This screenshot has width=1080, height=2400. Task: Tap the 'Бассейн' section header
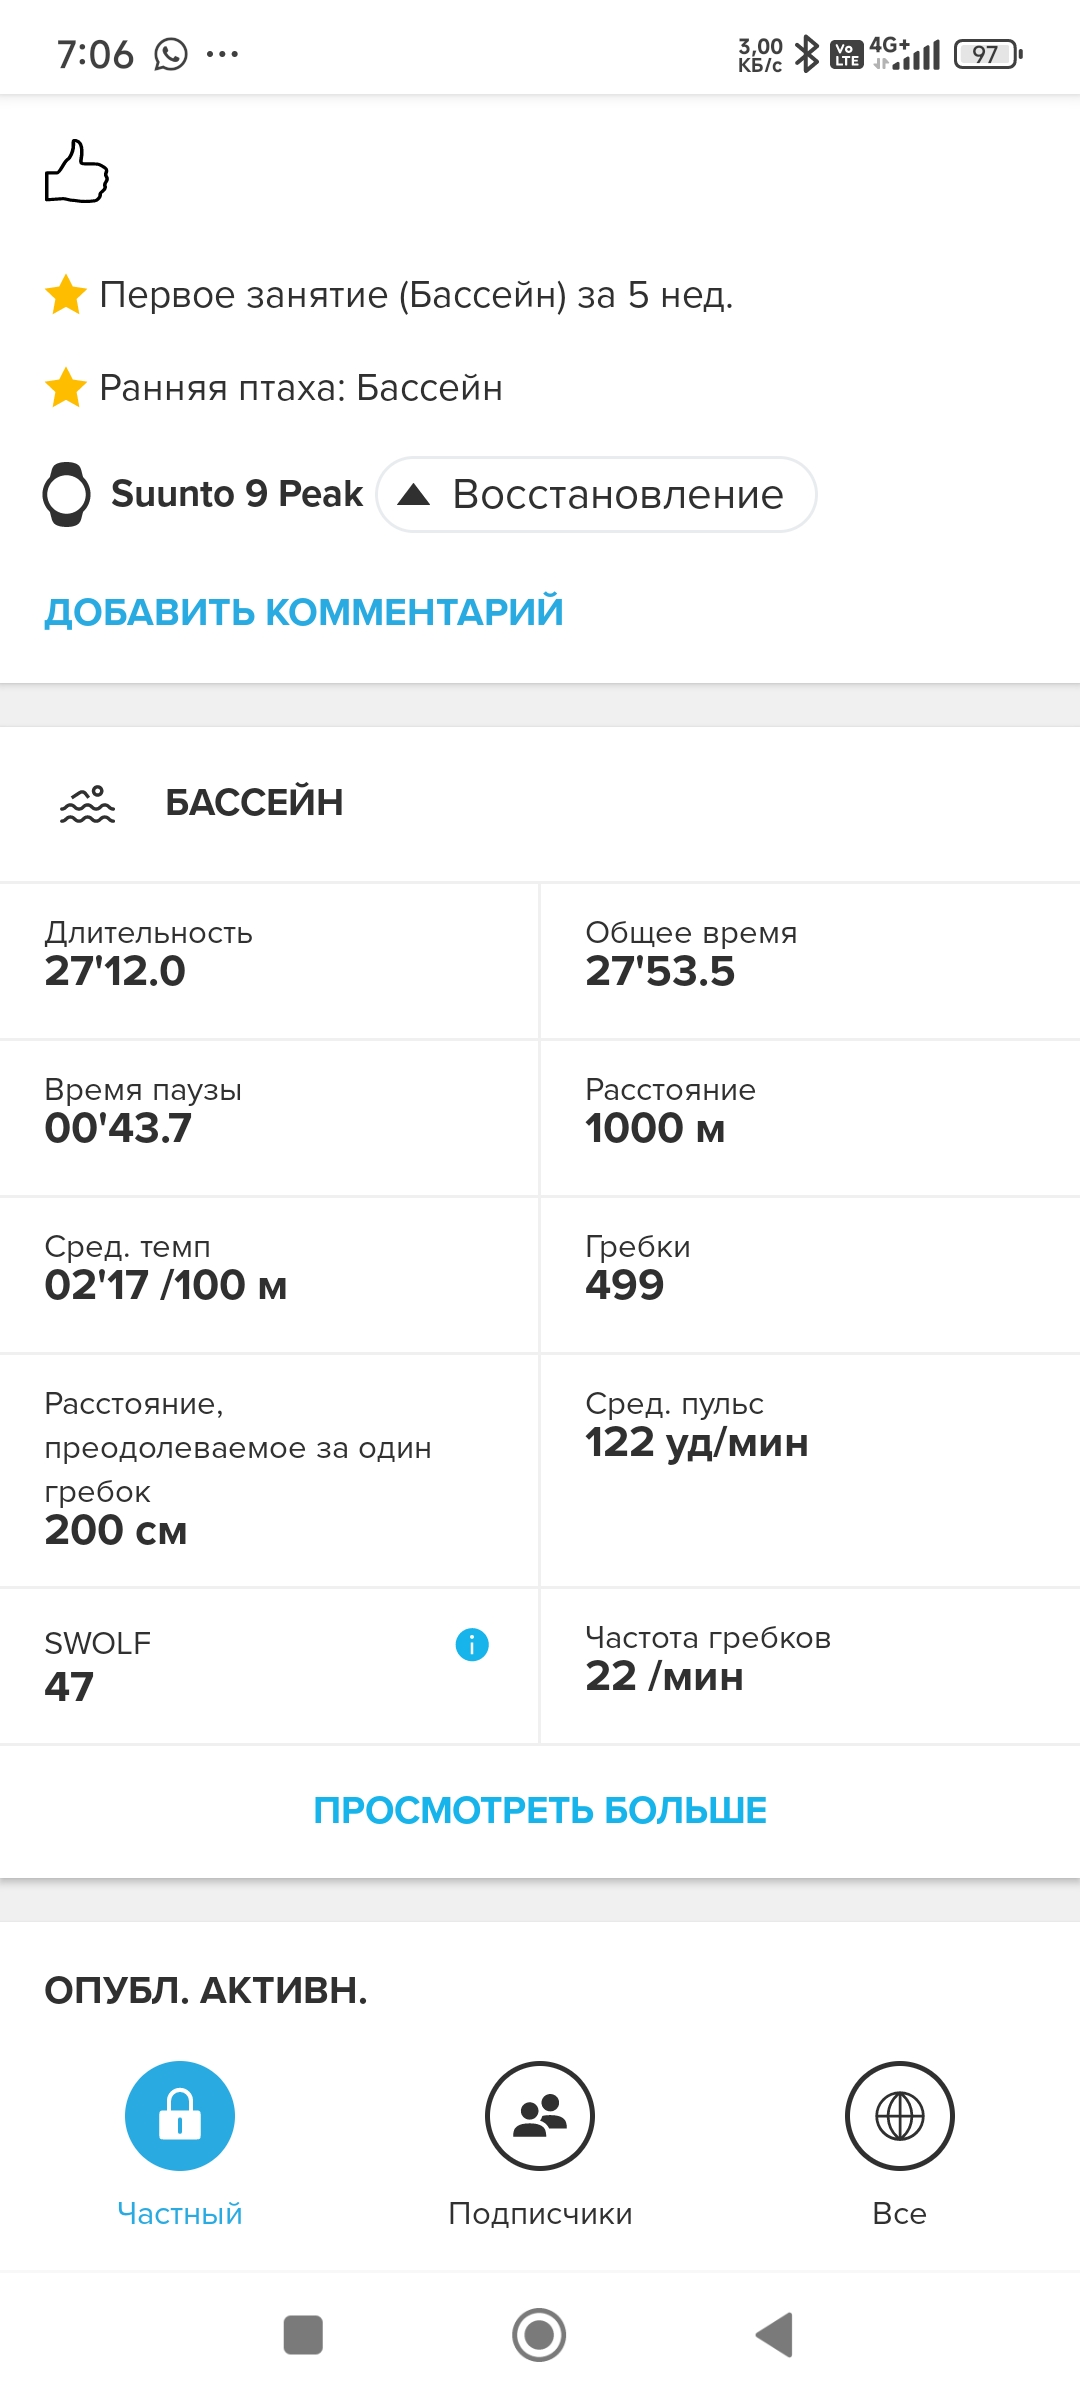tap(254, 803)
